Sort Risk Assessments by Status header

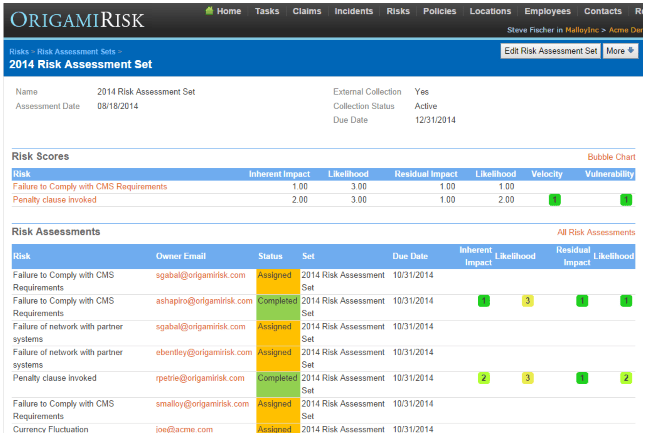[x=270, y=256]
